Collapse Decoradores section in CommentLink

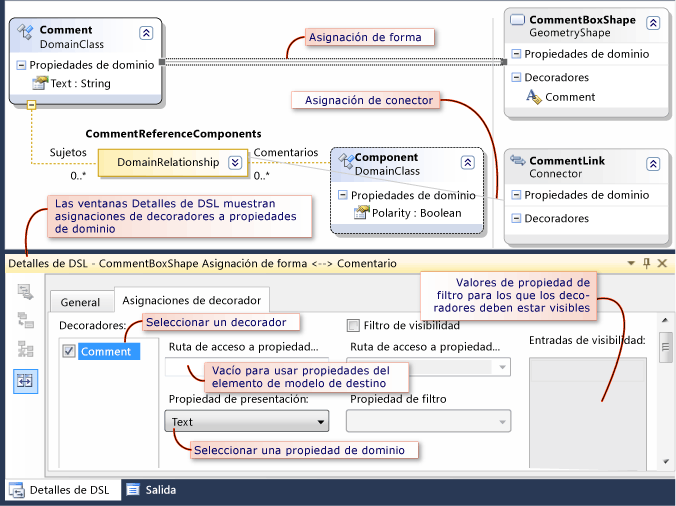click(x=516, y=218)
